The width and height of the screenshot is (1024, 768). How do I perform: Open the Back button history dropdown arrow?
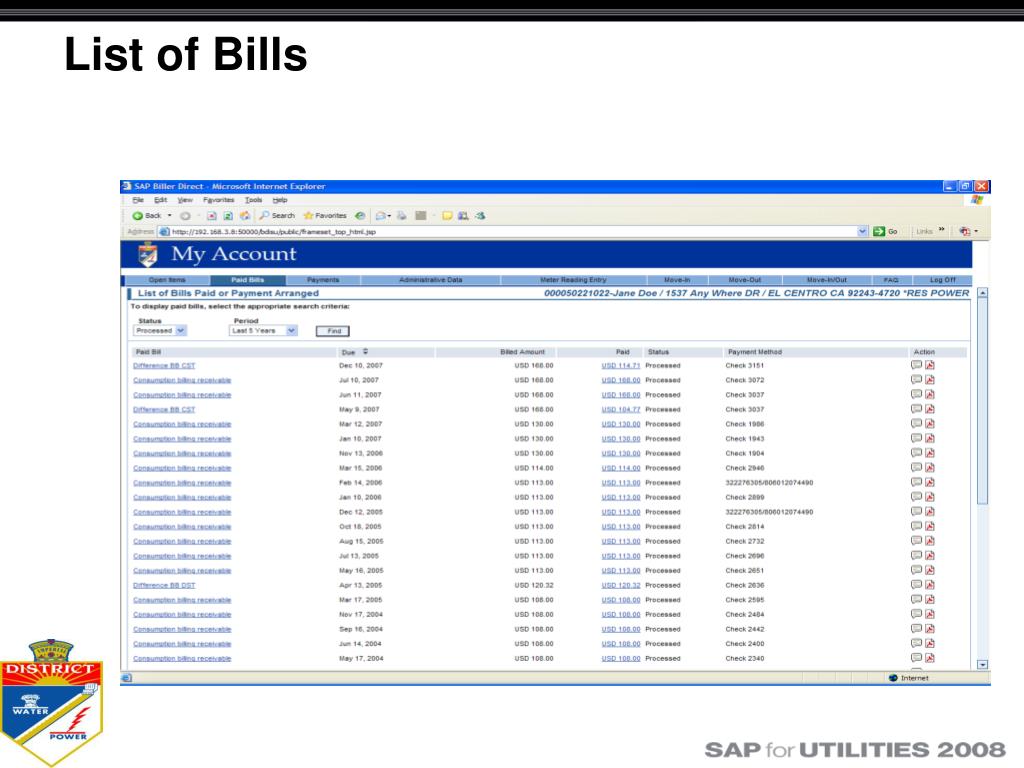(x=170, y=216)
